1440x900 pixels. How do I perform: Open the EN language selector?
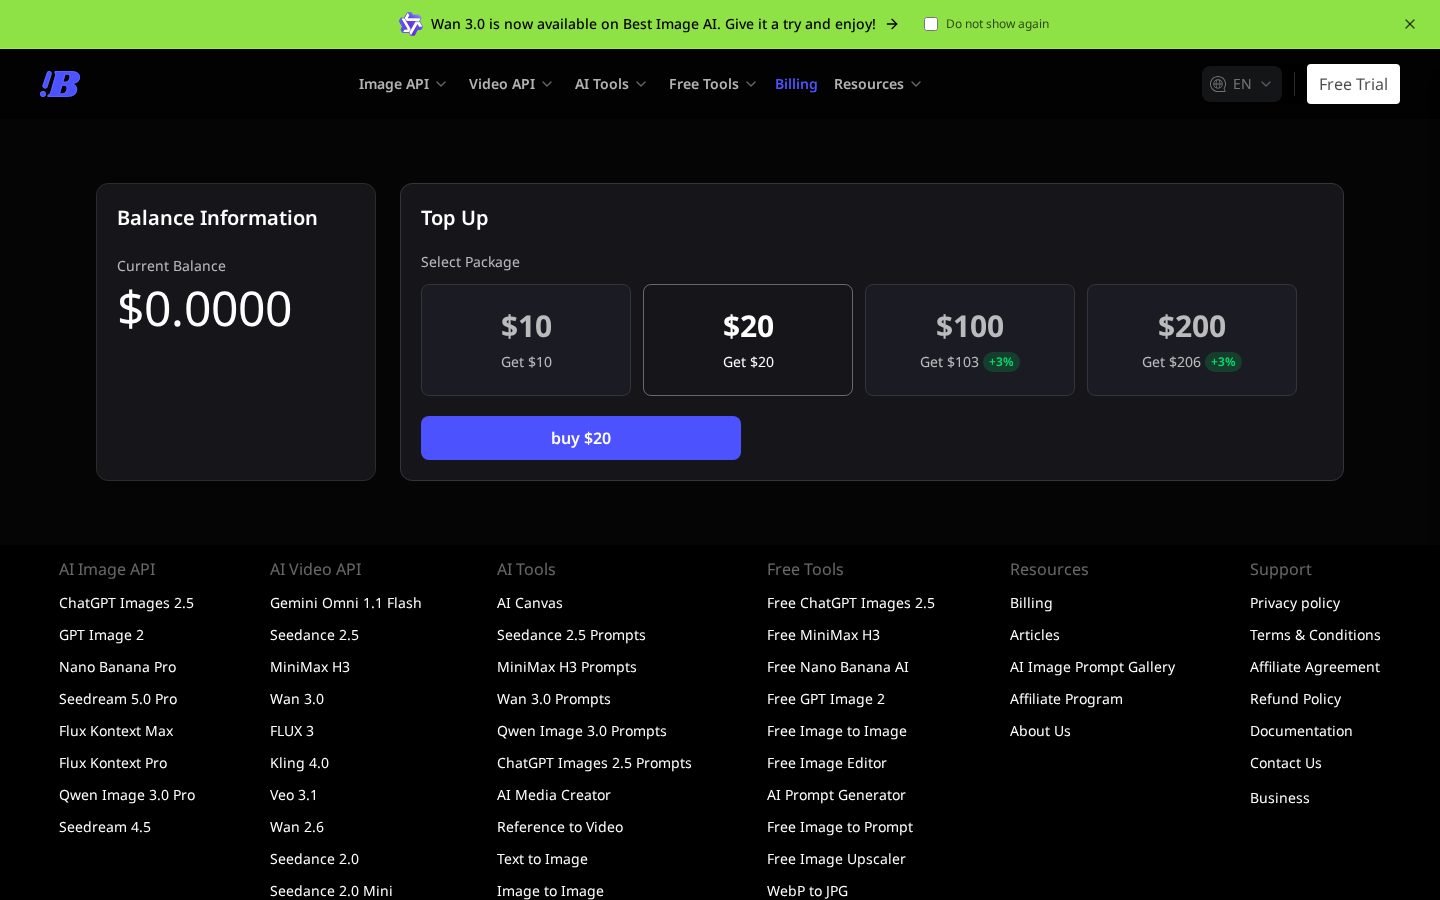(1242, 84)
